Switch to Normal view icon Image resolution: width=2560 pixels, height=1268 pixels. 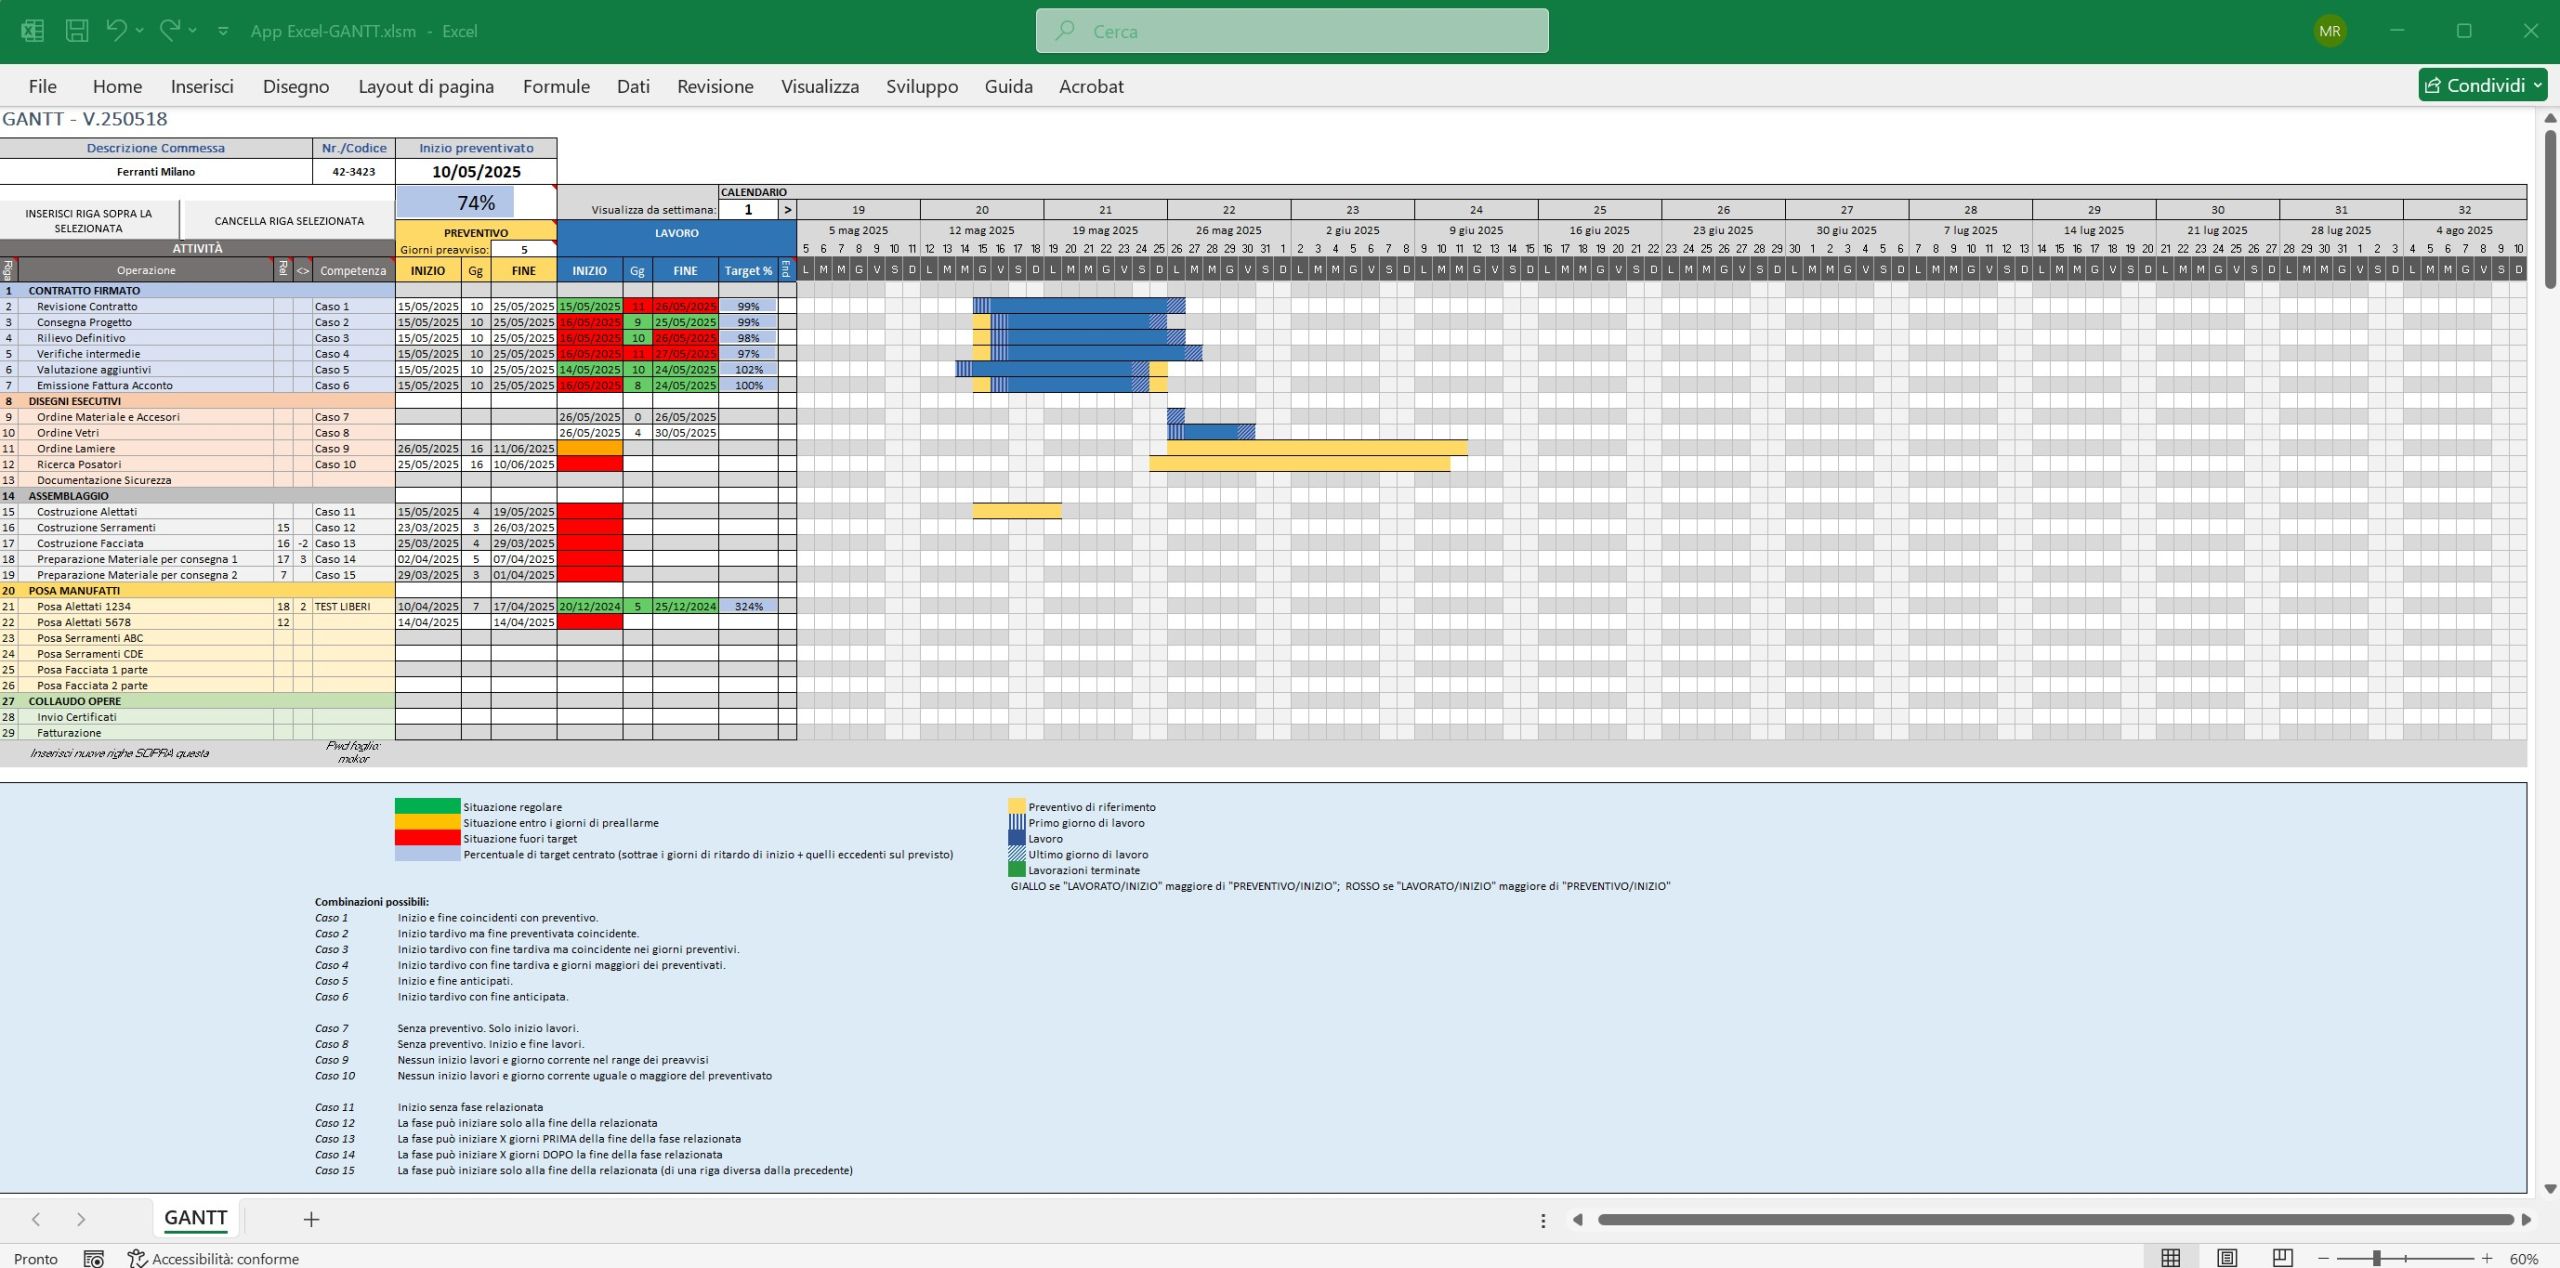coord(2171,1258)
